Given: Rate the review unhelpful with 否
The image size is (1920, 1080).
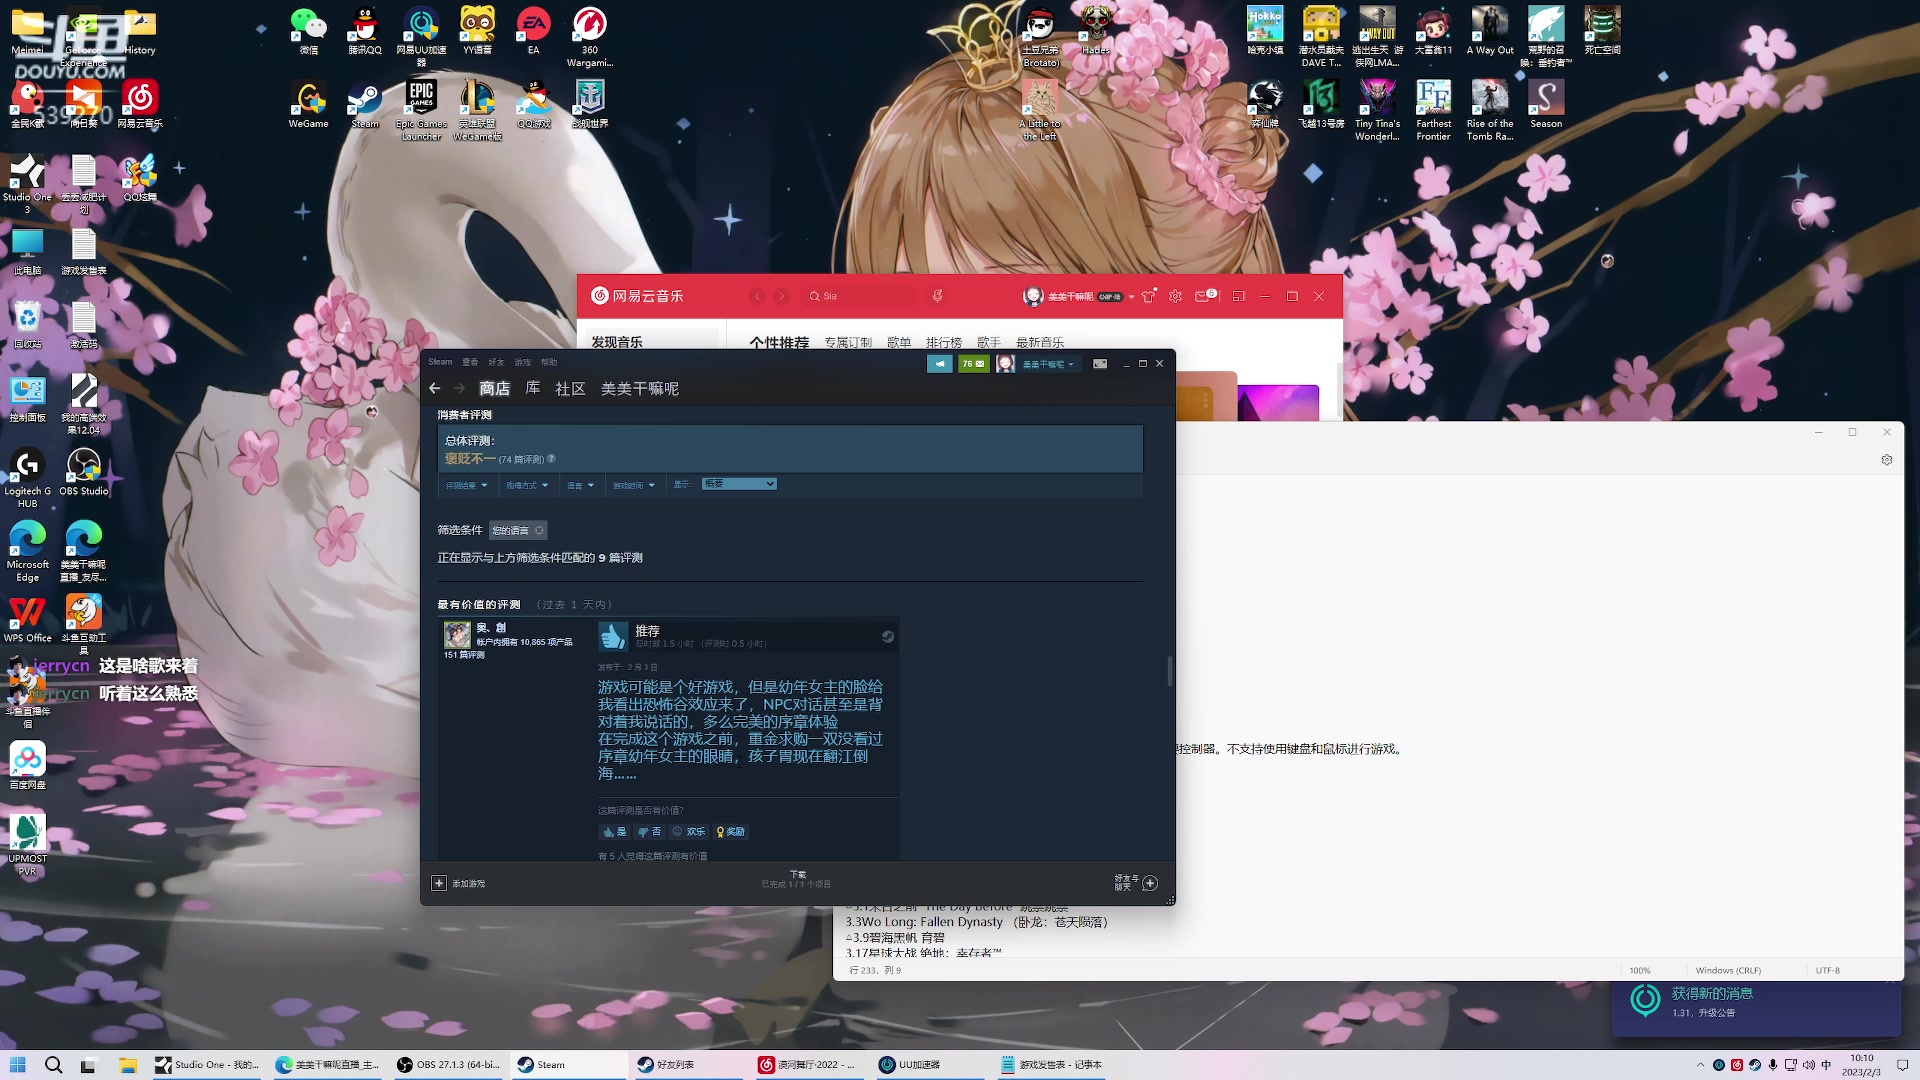Looking at the screenshot, I should point(650,831).
